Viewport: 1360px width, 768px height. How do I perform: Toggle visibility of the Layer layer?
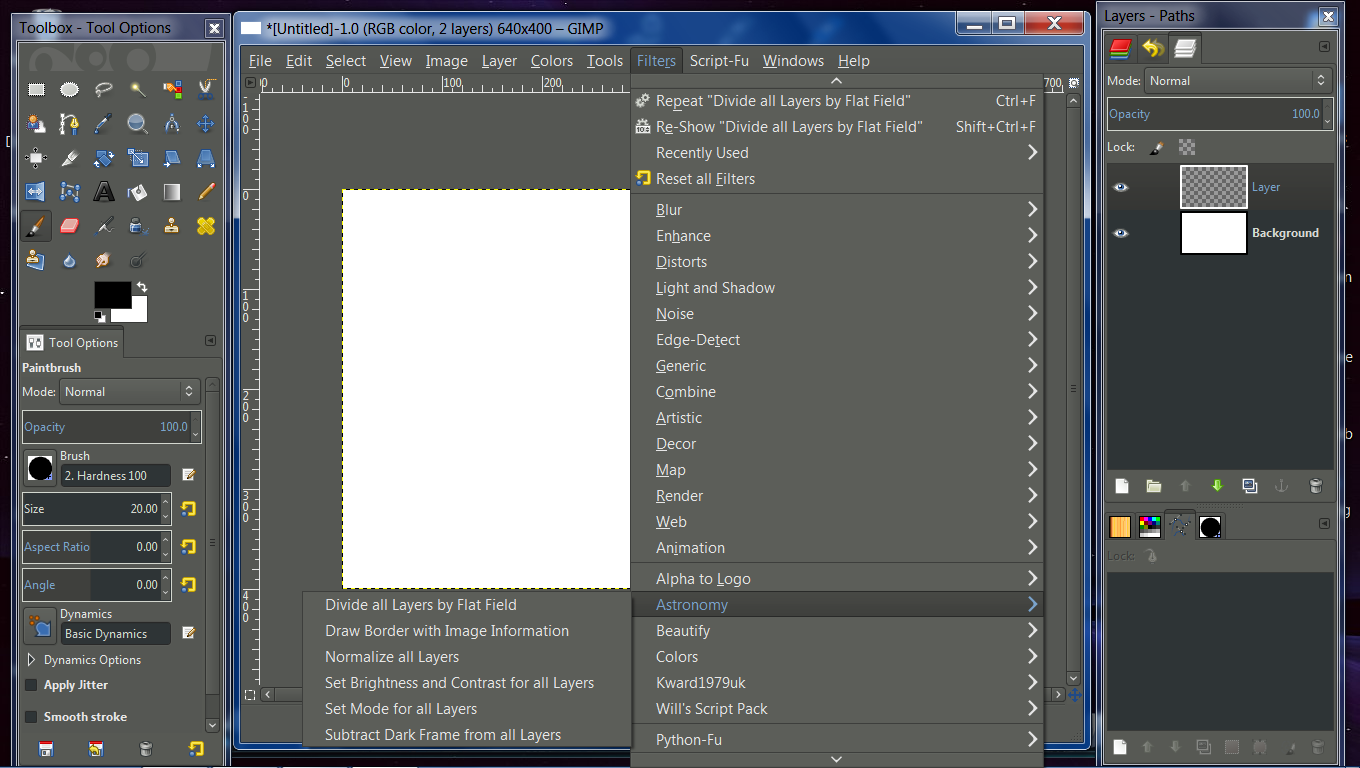coord(1121,187)
